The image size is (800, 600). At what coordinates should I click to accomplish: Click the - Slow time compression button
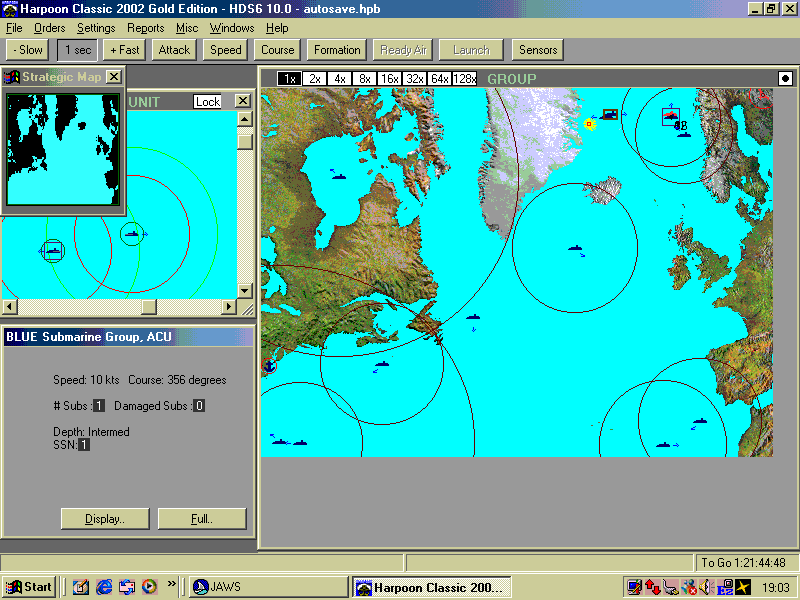(x=28, y=50)
